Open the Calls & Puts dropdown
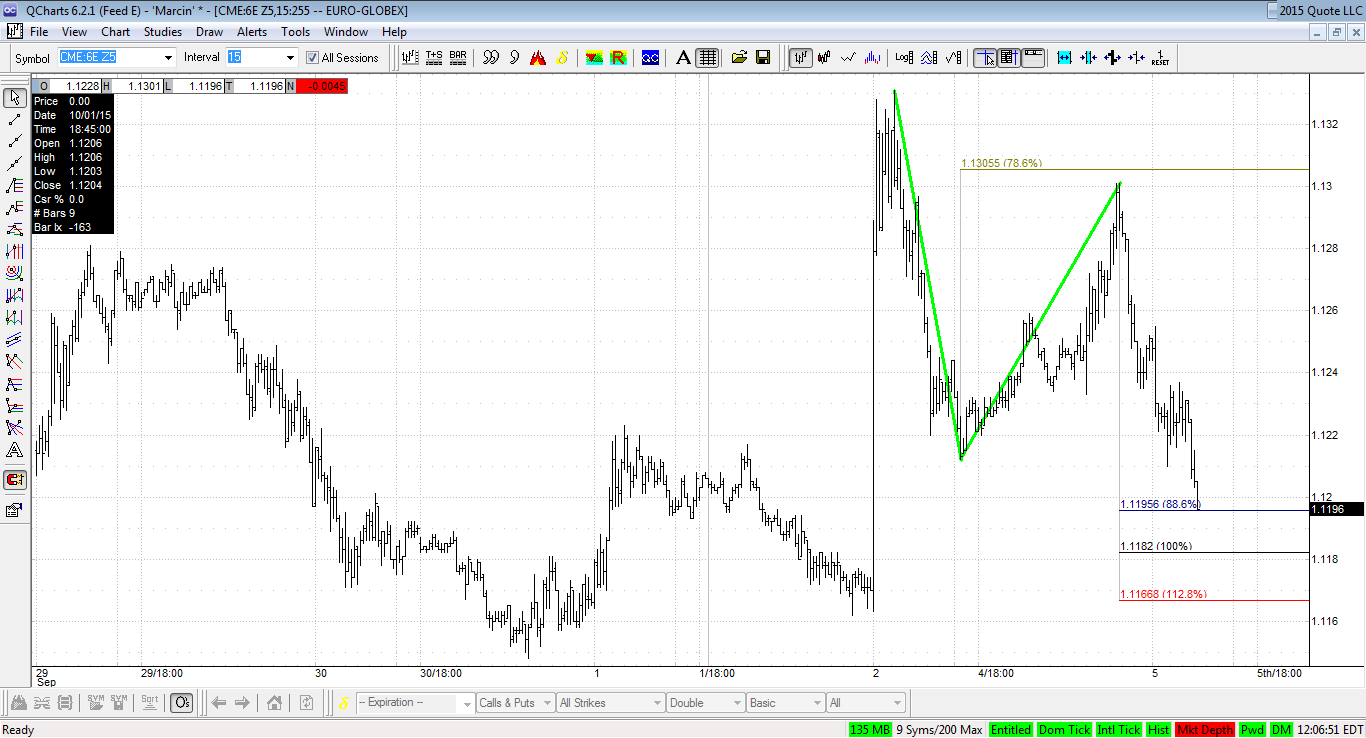The image size is (1366, 738). point(515,703)
